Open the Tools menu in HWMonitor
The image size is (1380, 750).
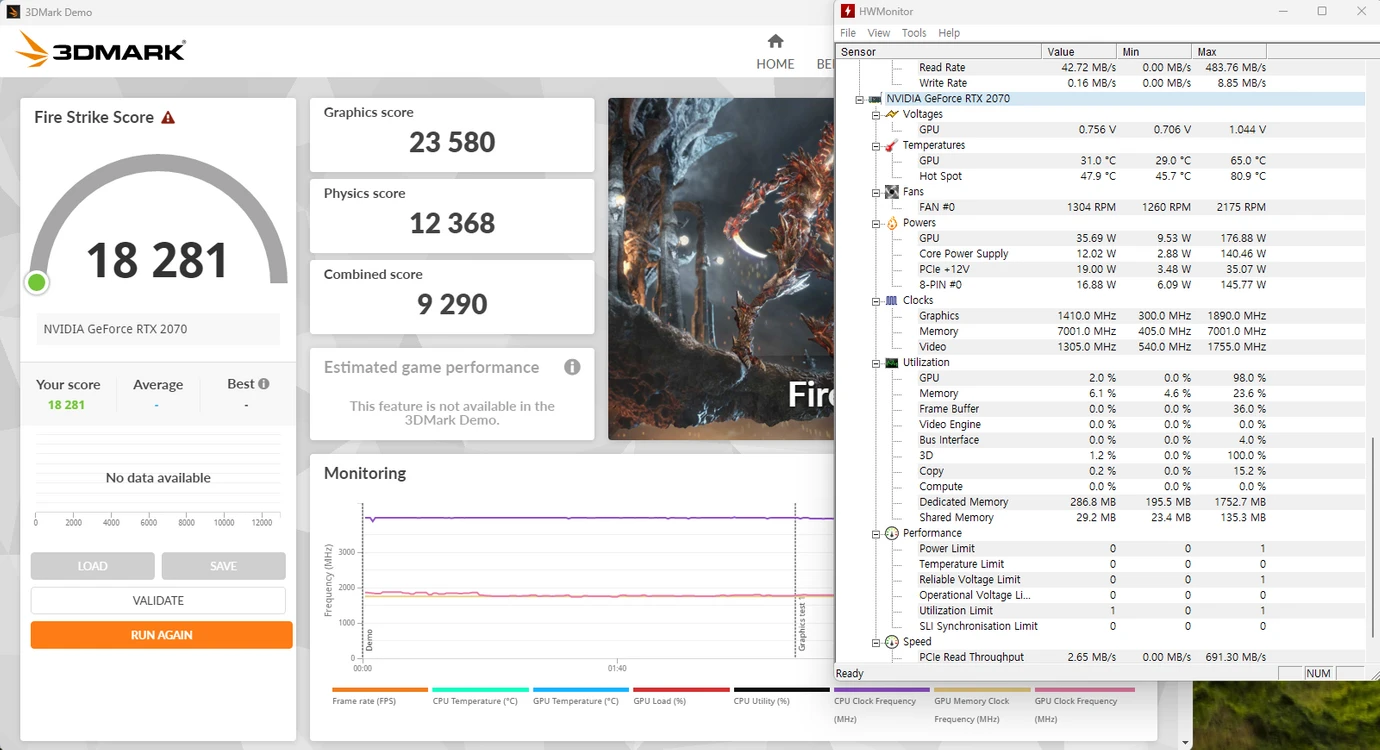[914, 33]
